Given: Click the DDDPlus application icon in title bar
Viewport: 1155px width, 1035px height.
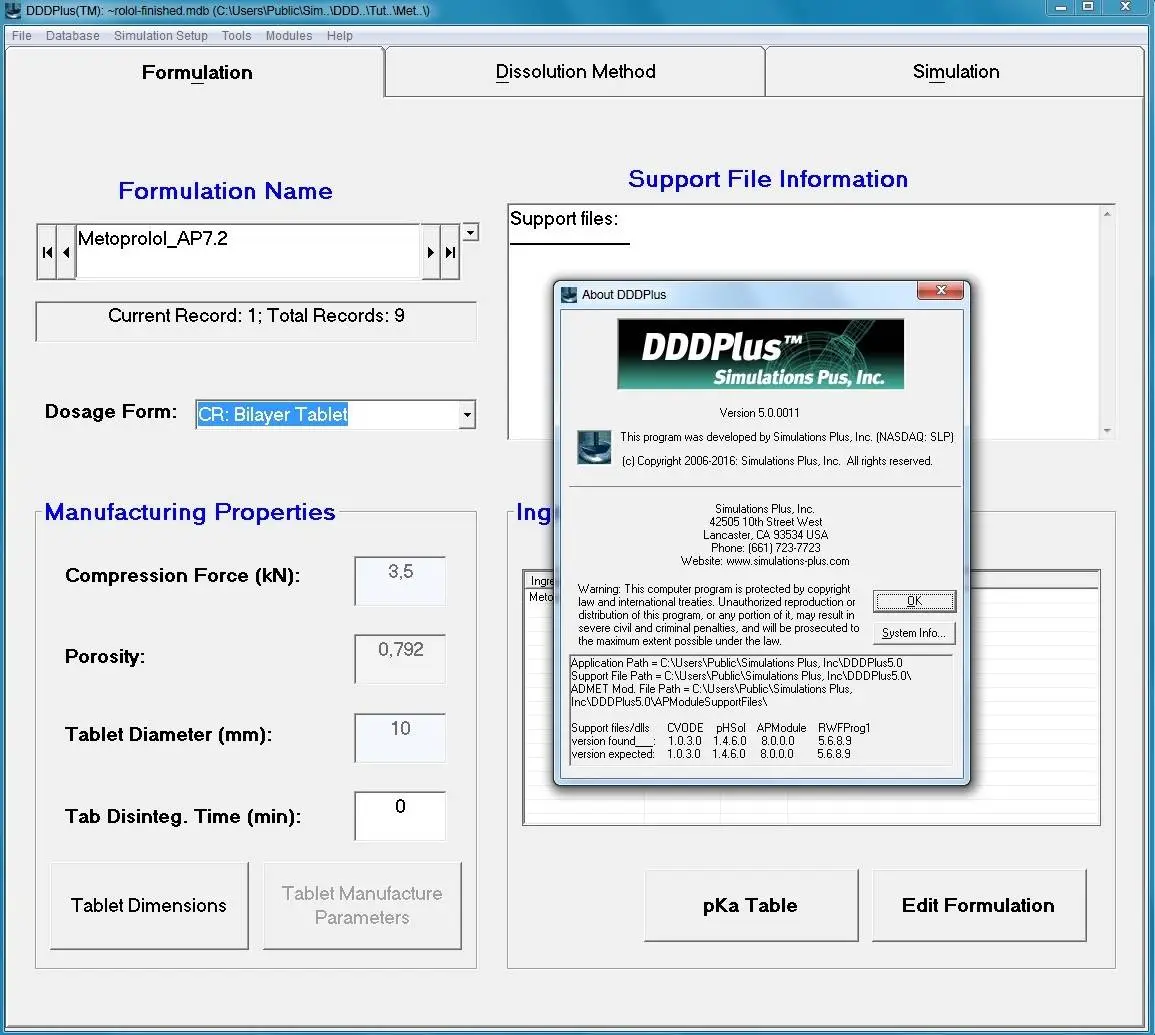Looking at the screenshot, I should [x=13, y=10].
